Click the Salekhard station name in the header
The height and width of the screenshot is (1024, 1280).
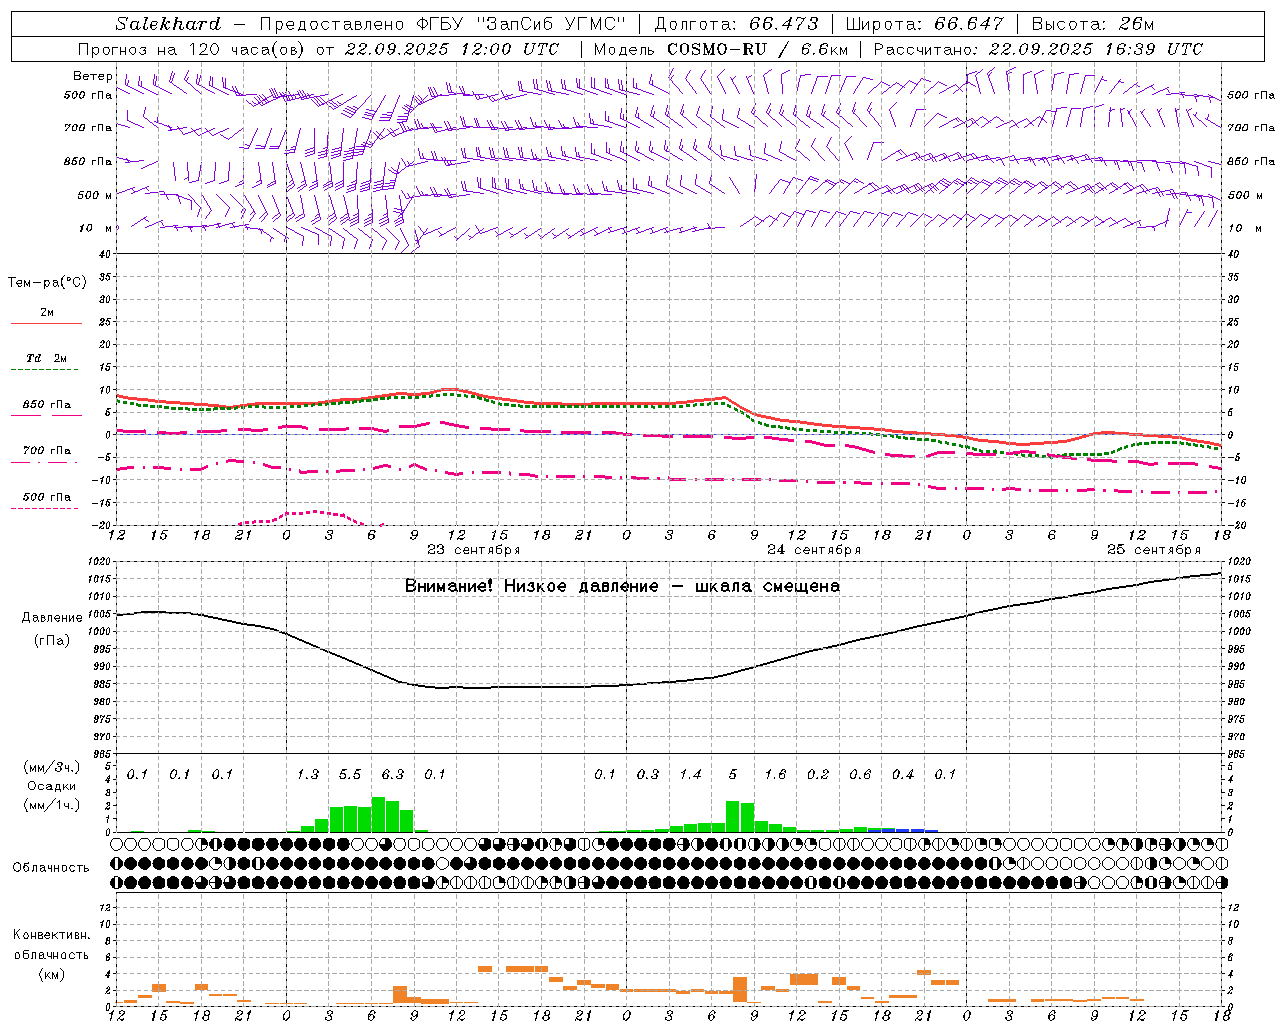pyautogui.click(x=167, y=24)
